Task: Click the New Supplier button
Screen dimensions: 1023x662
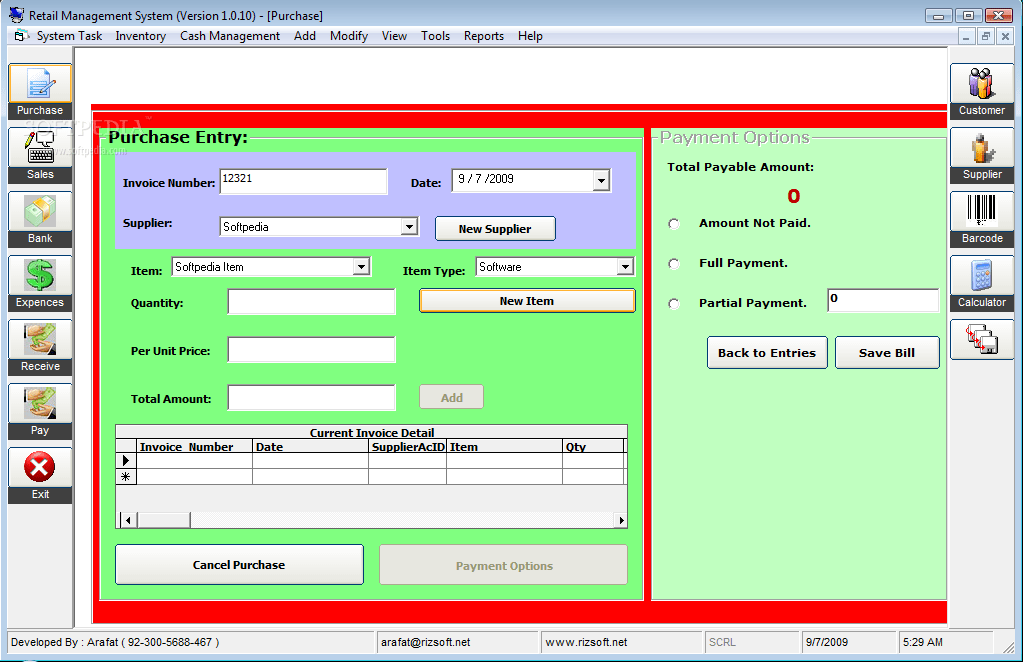Action: click(495, 228)
